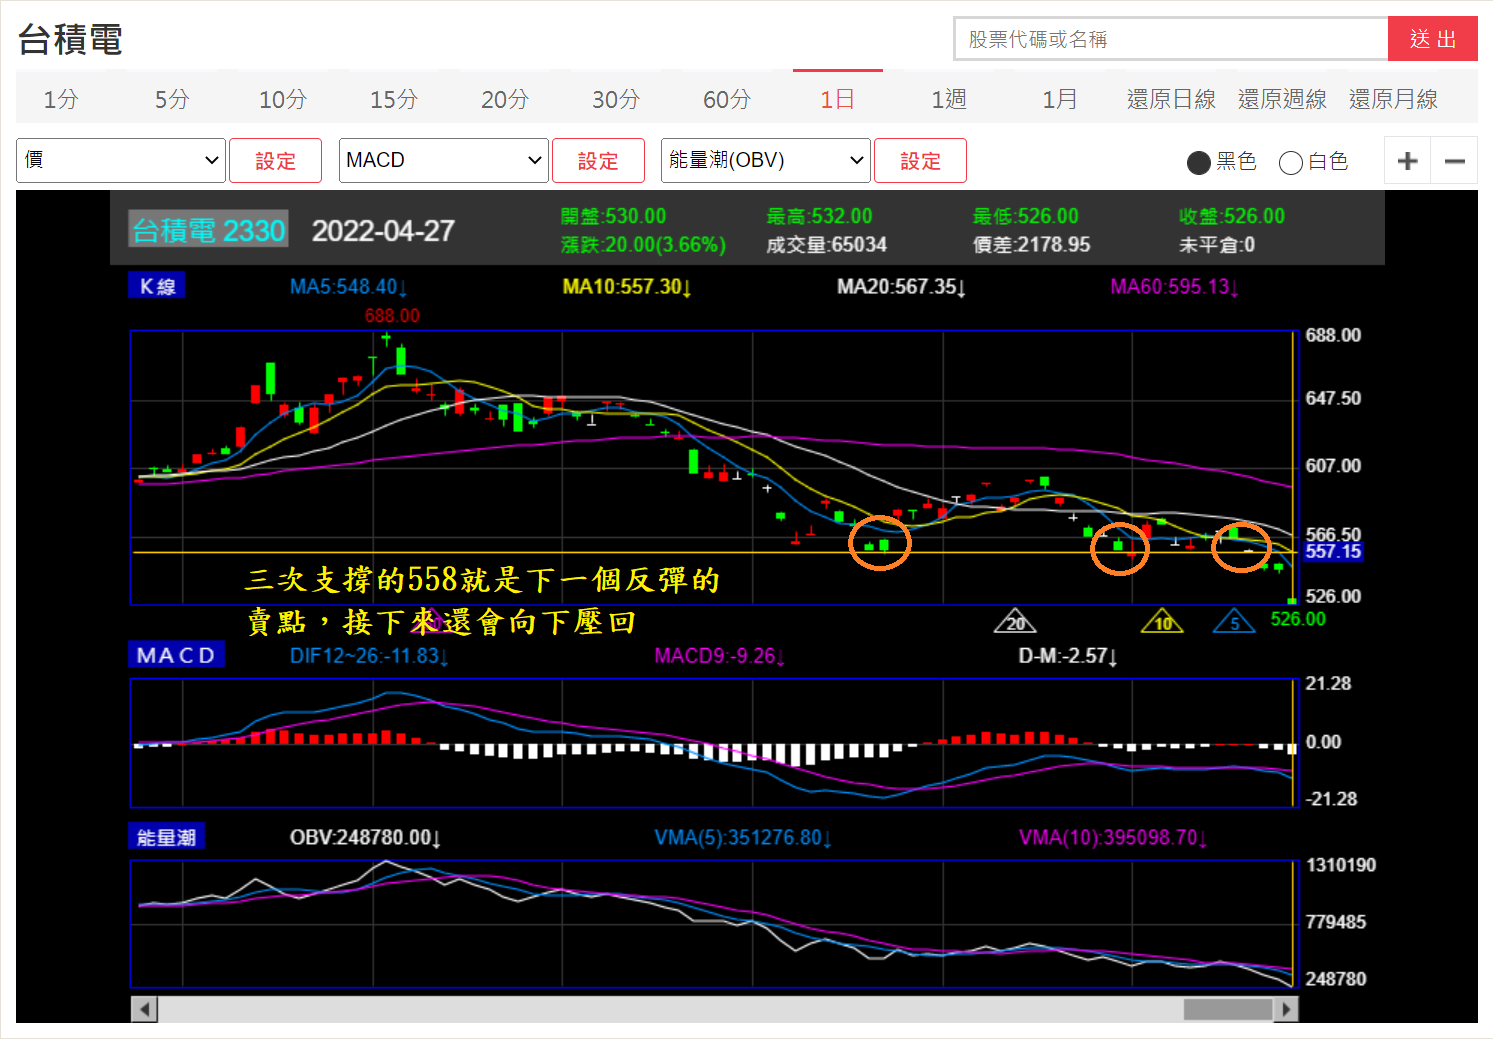Click the 收盤:526.00 close price
Viewport: 1493px width, 1040px height.
1232,216
